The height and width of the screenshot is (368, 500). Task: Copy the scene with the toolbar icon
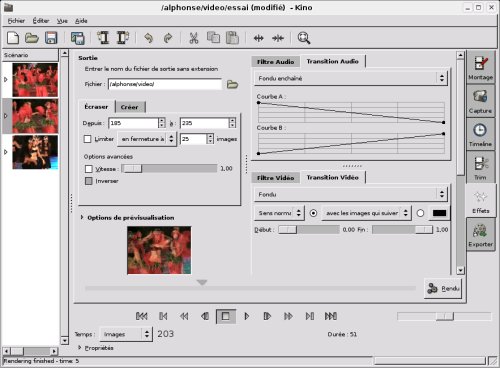[213, 38]
